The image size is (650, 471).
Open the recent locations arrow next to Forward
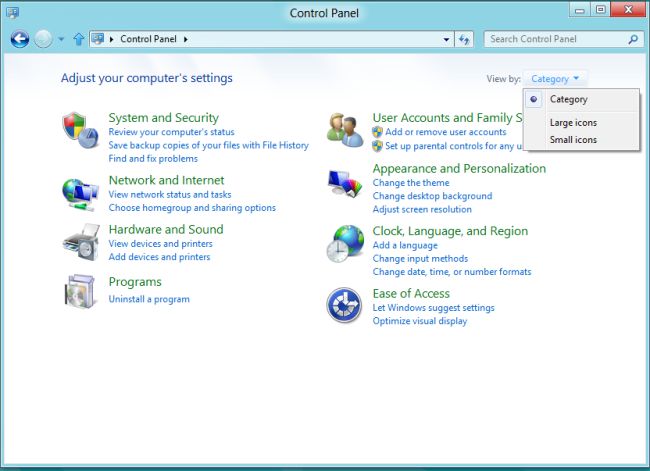coord(61,39)
